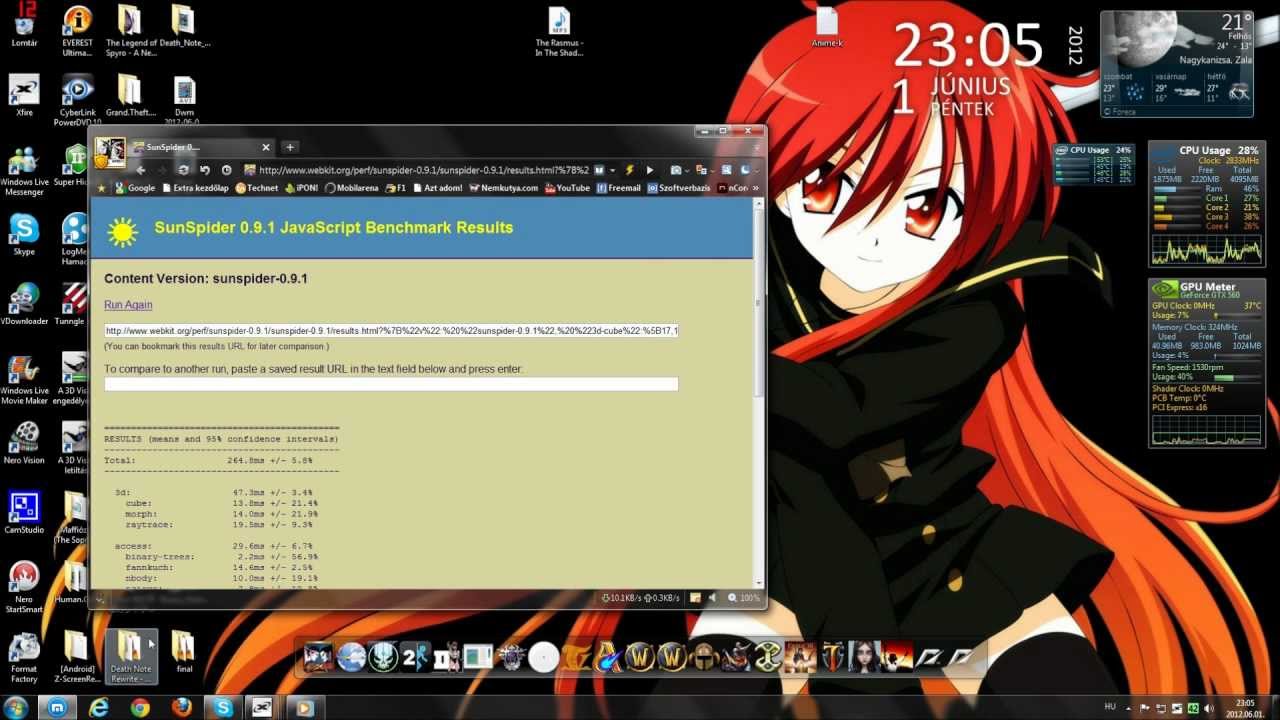Image resolution: width=1280 pixels, height=720 pixels.
Task: Expand the bookmarks bar overflow chevron
Action: point(757,188)
